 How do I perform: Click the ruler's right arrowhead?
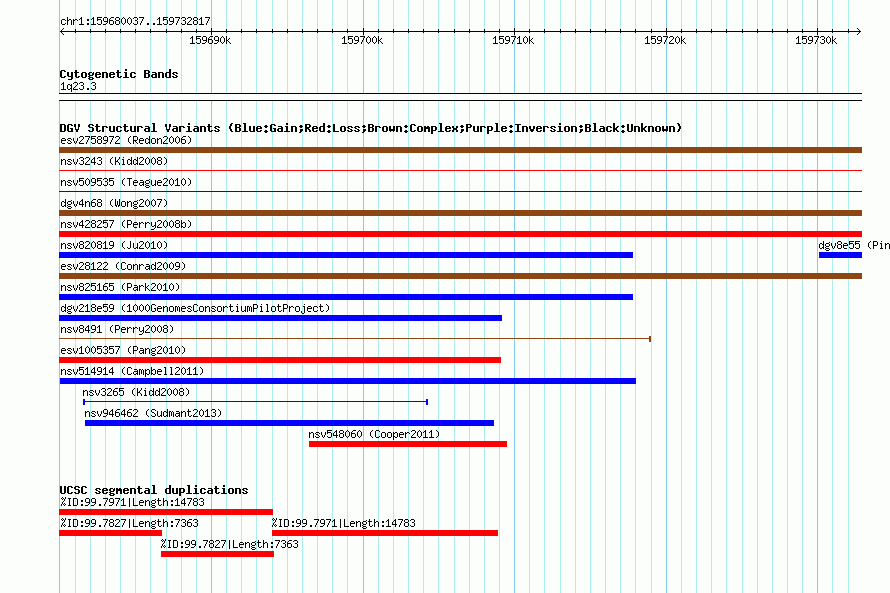tap(859, 32)
